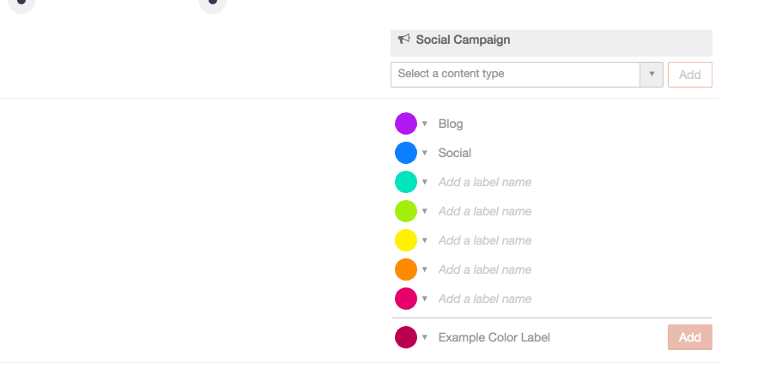Select the lime green color circle
770x381 pixels.
(406, 211)
